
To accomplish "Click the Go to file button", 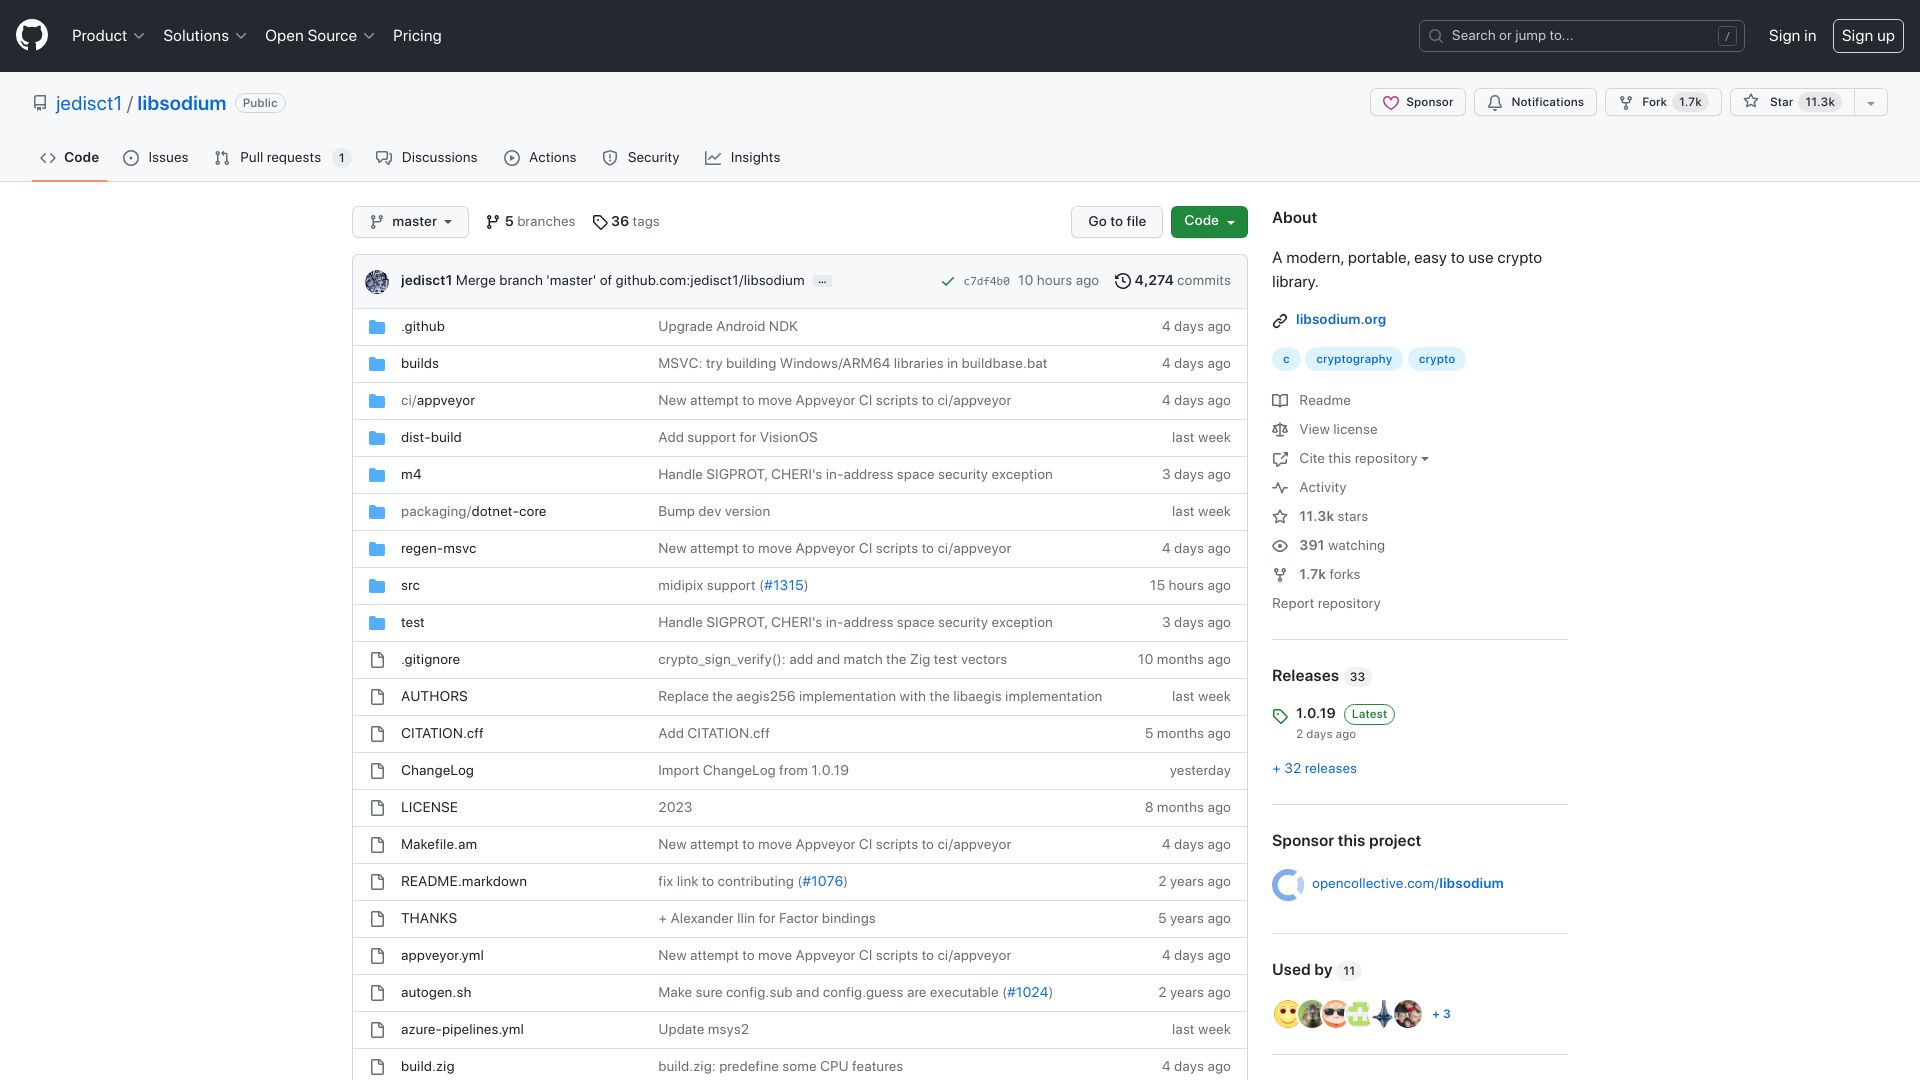I will click(1117, 222).
